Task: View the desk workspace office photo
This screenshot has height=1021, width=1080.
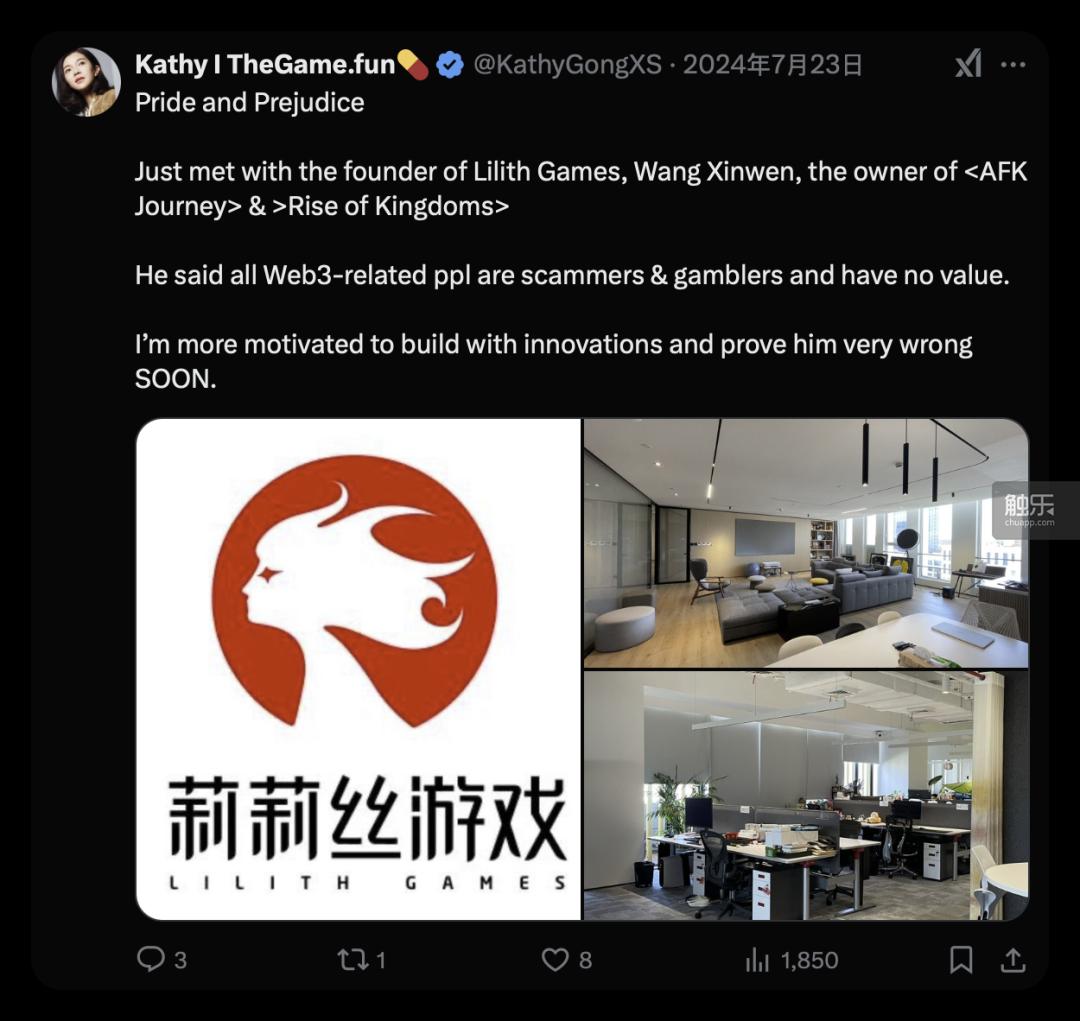Action: 806,796
